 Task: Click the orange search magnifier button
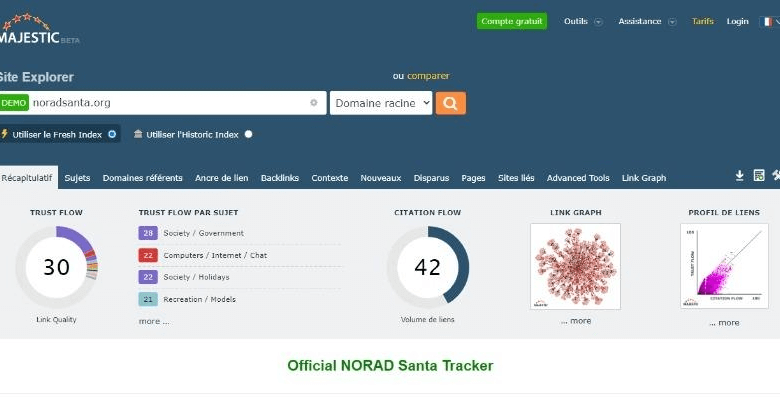[451, 103]
